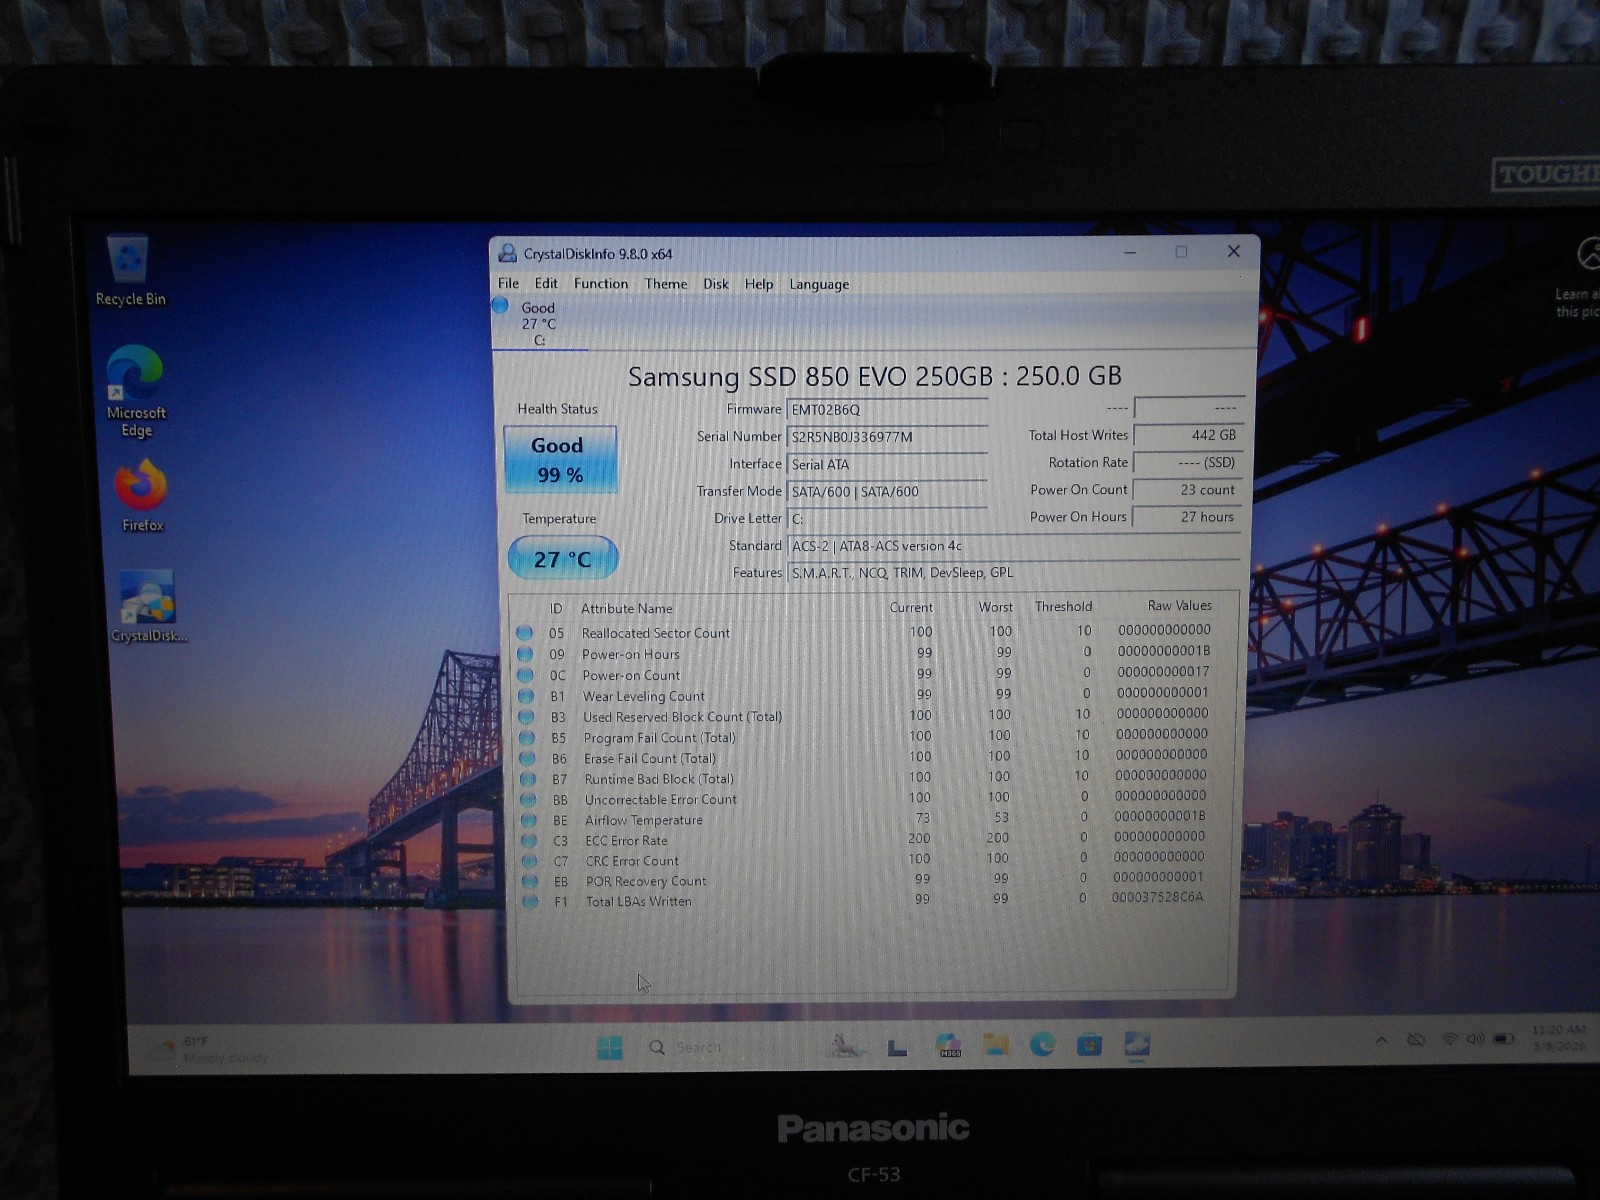Open Microsoft Store from the taskbar
The image size is (1600, 1200).
(1089, 1045)
